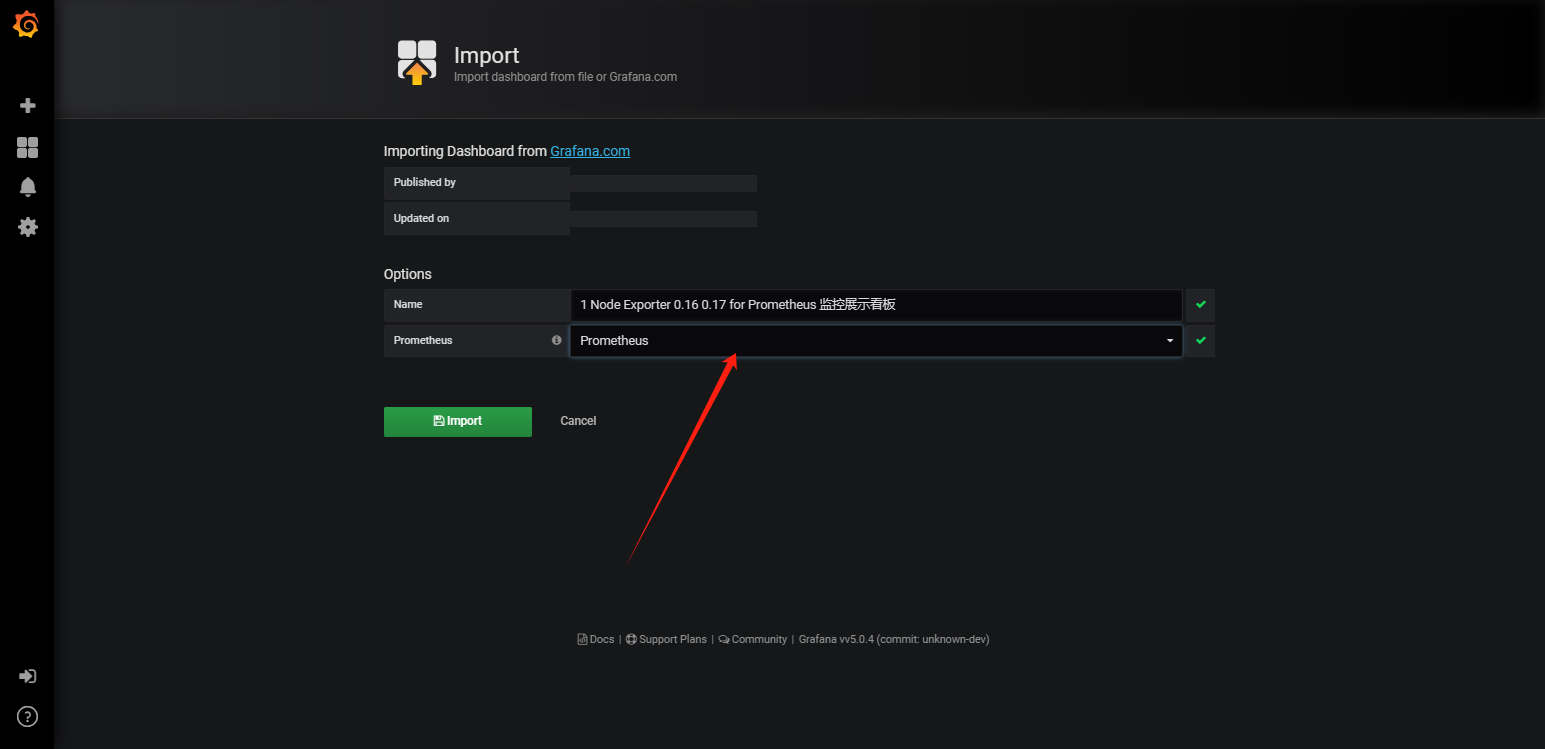Click the dropdown caret arrow of Prometheus select
Screen dimensions: 1545x749
point(1170,341)
